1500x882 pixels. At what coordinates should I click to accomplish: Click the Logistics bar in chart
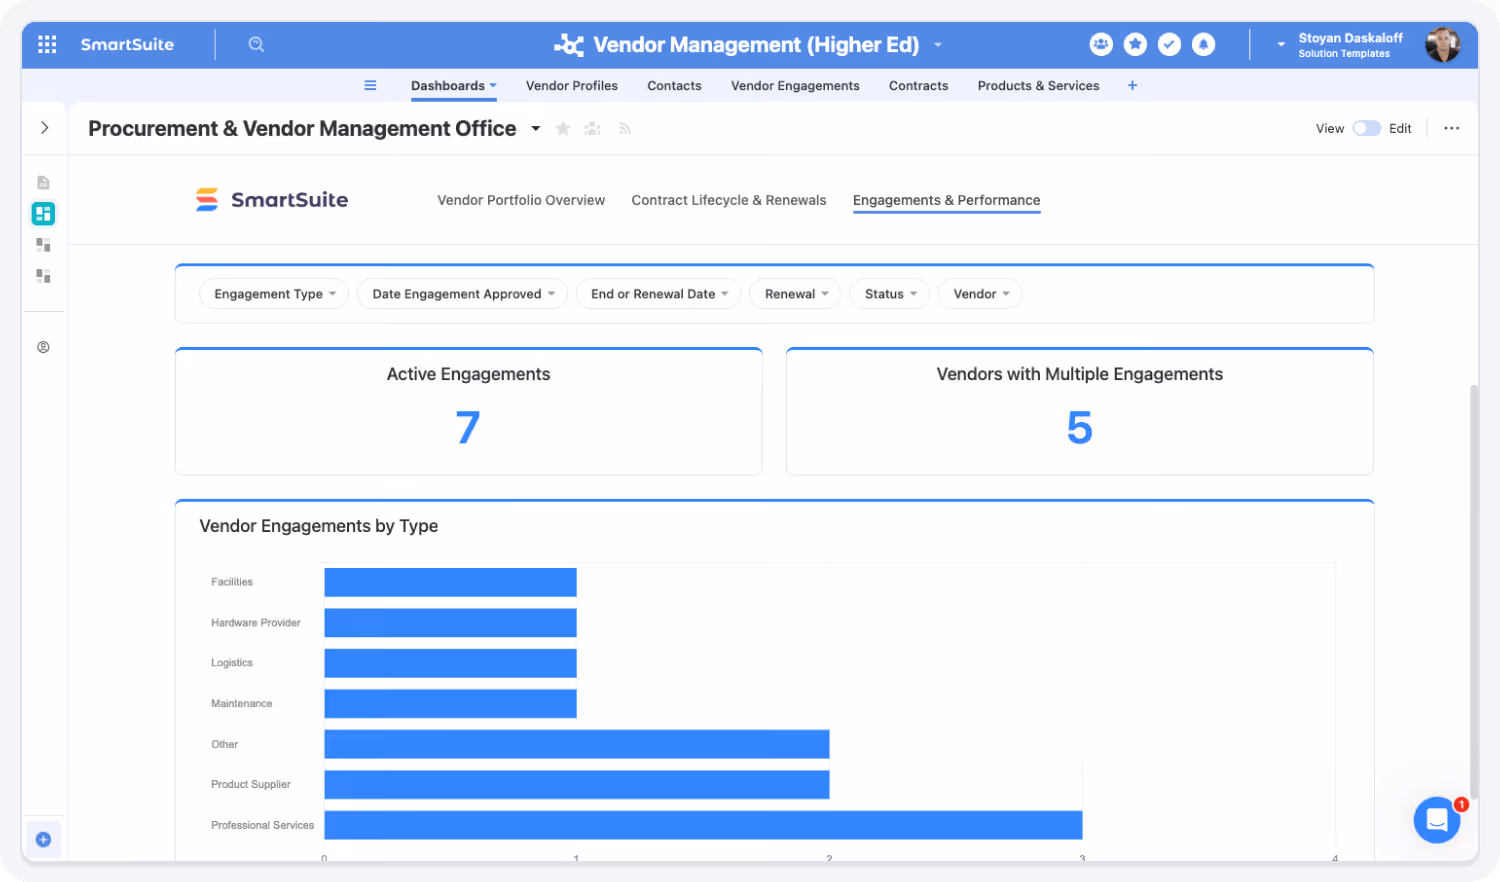[450, 663]
